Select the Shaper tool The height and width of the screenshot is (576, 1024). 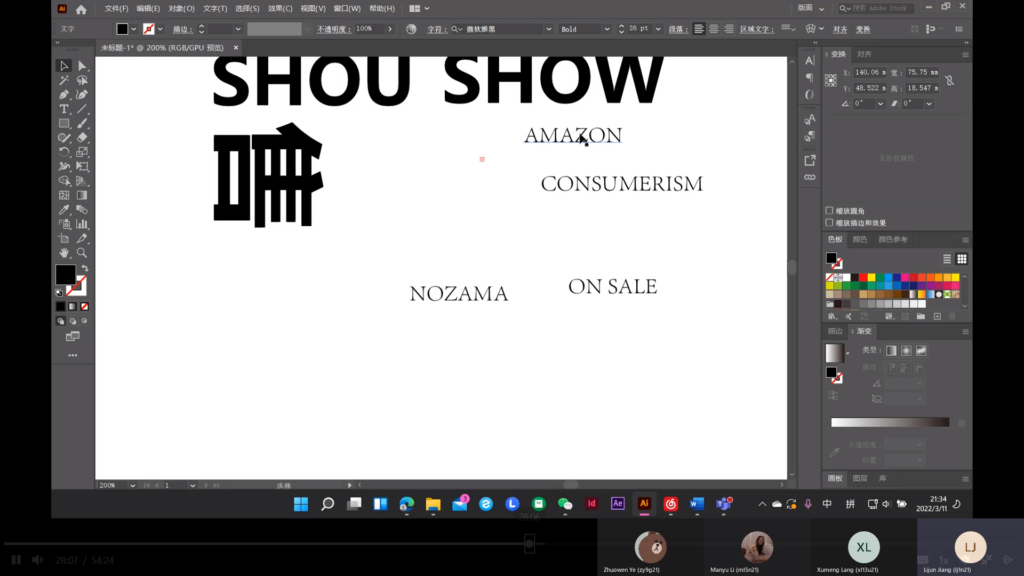[64, 138]
